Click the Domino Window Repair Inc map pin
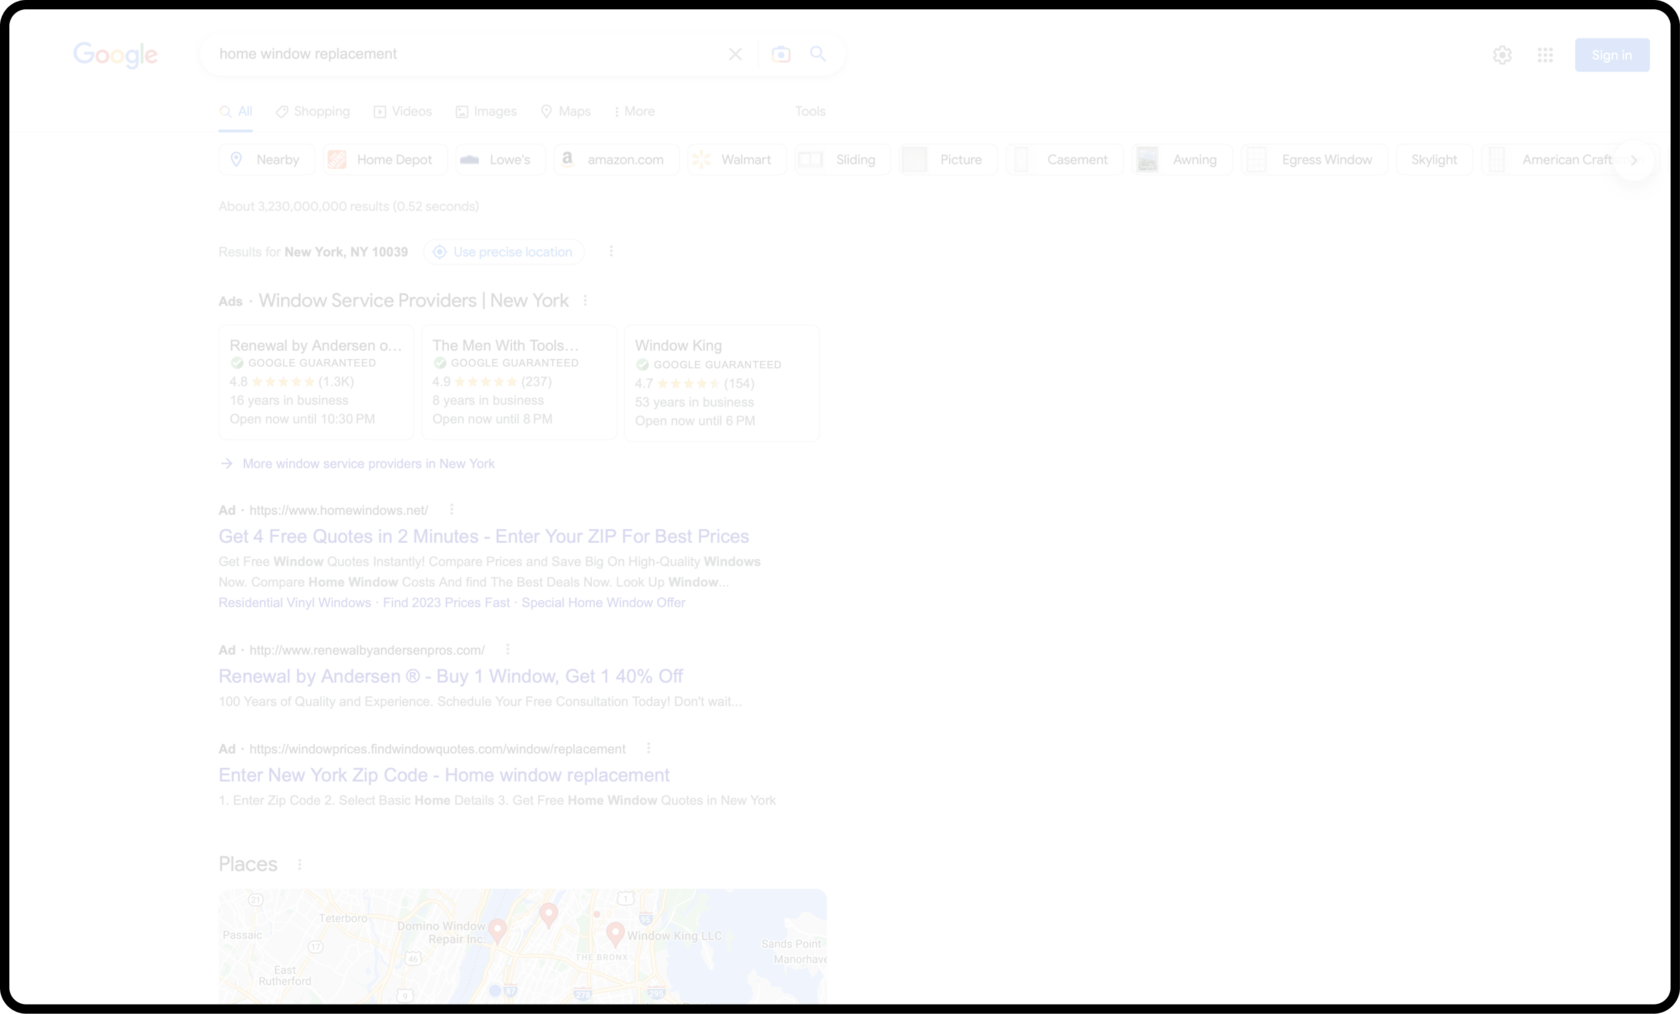Viewport: 1680px width, 1014px height. [498, 931]
